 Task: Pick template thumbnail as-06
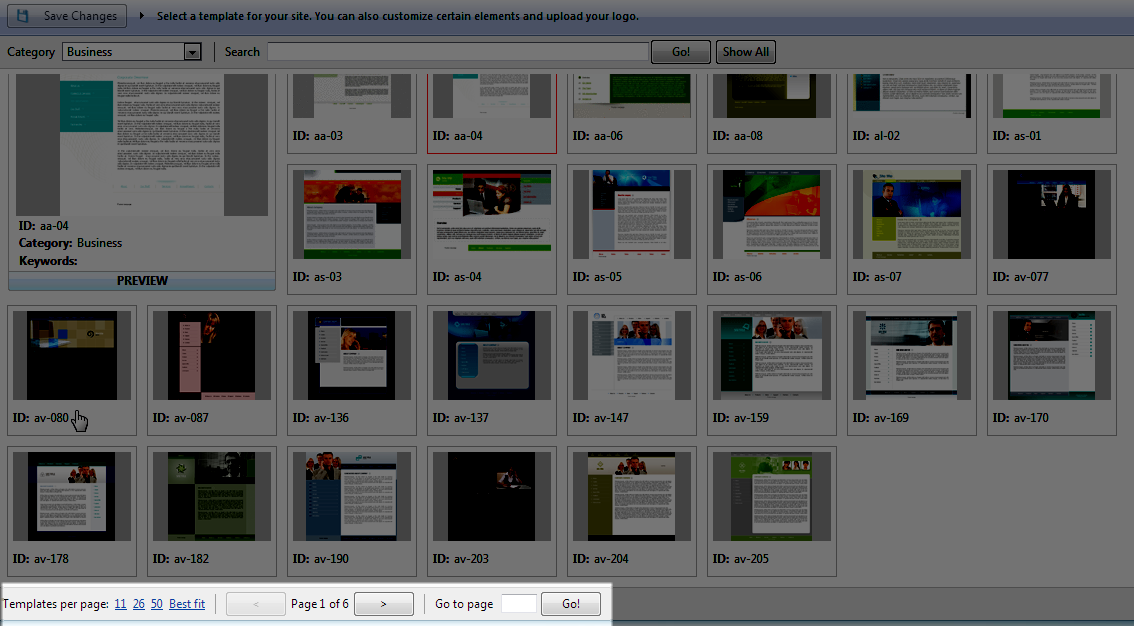pos(771,214)
